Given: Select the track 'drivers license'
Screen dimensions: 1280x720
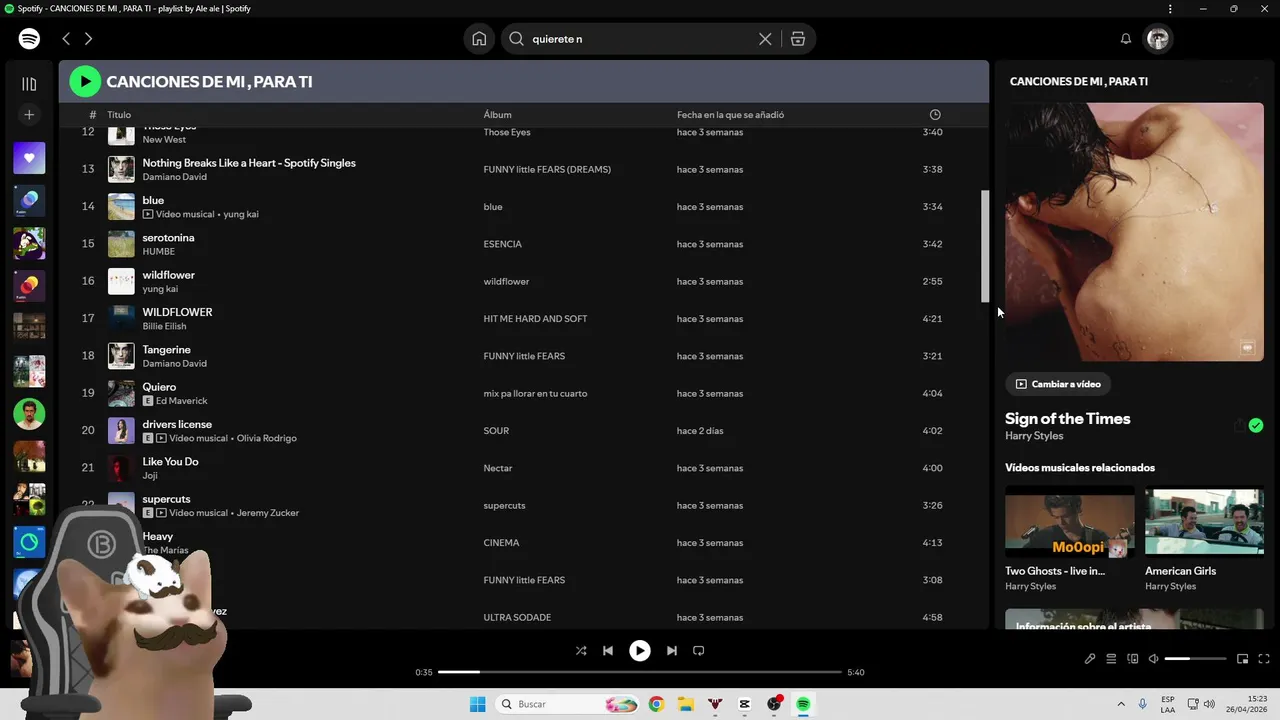Looking at the screenshot, I should click(x=177, y=424).
